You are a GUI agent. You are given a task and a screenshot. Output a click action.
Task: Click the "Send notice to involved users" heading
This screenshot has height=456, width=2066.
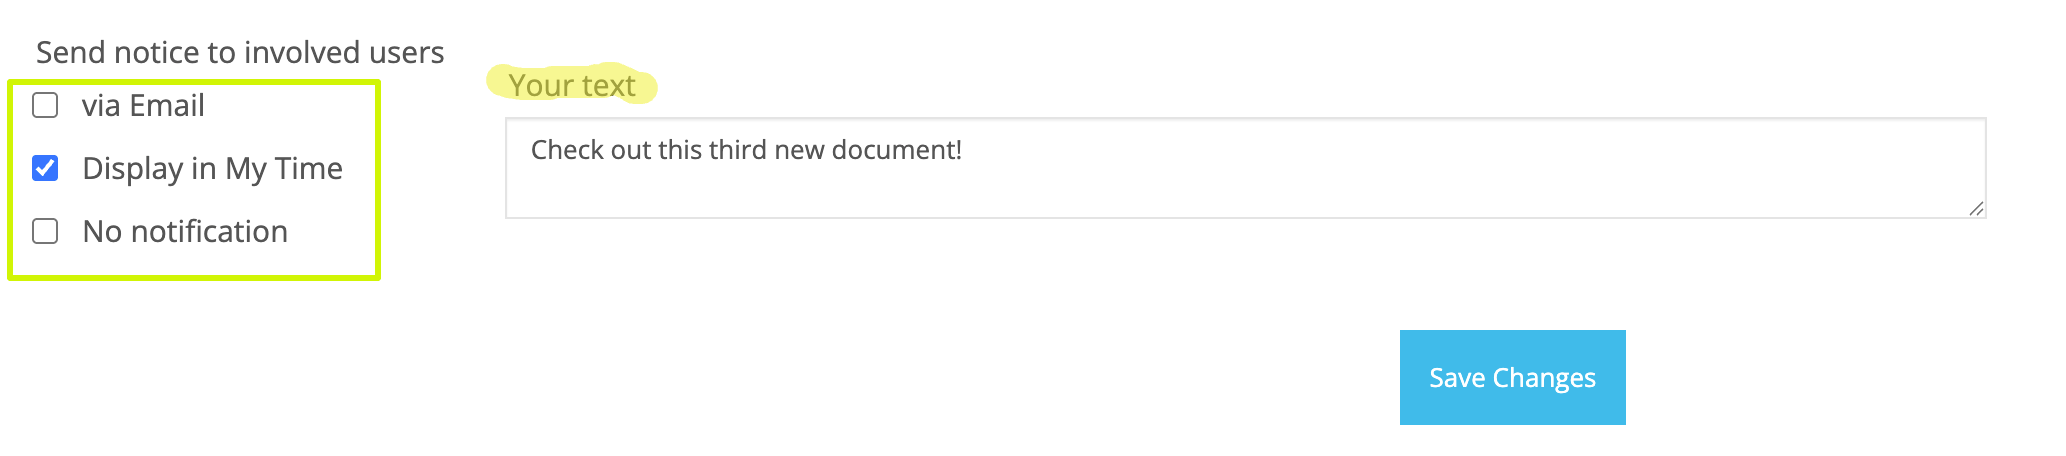[x=240, y=52]
